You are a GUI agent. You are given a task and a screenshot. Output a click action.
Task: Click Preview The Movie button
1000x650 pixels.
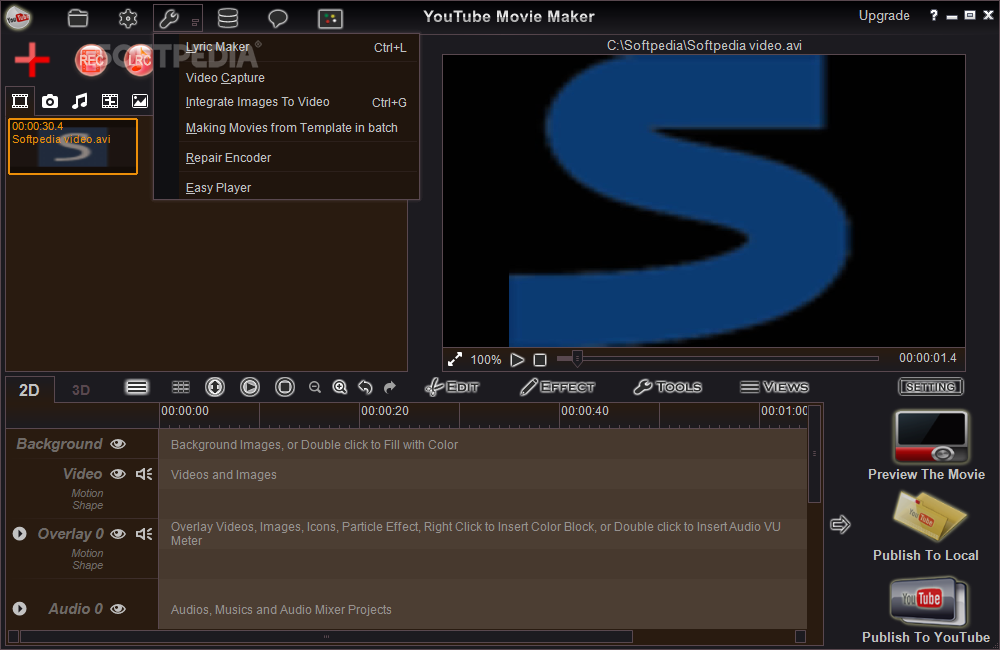[927, 446]
